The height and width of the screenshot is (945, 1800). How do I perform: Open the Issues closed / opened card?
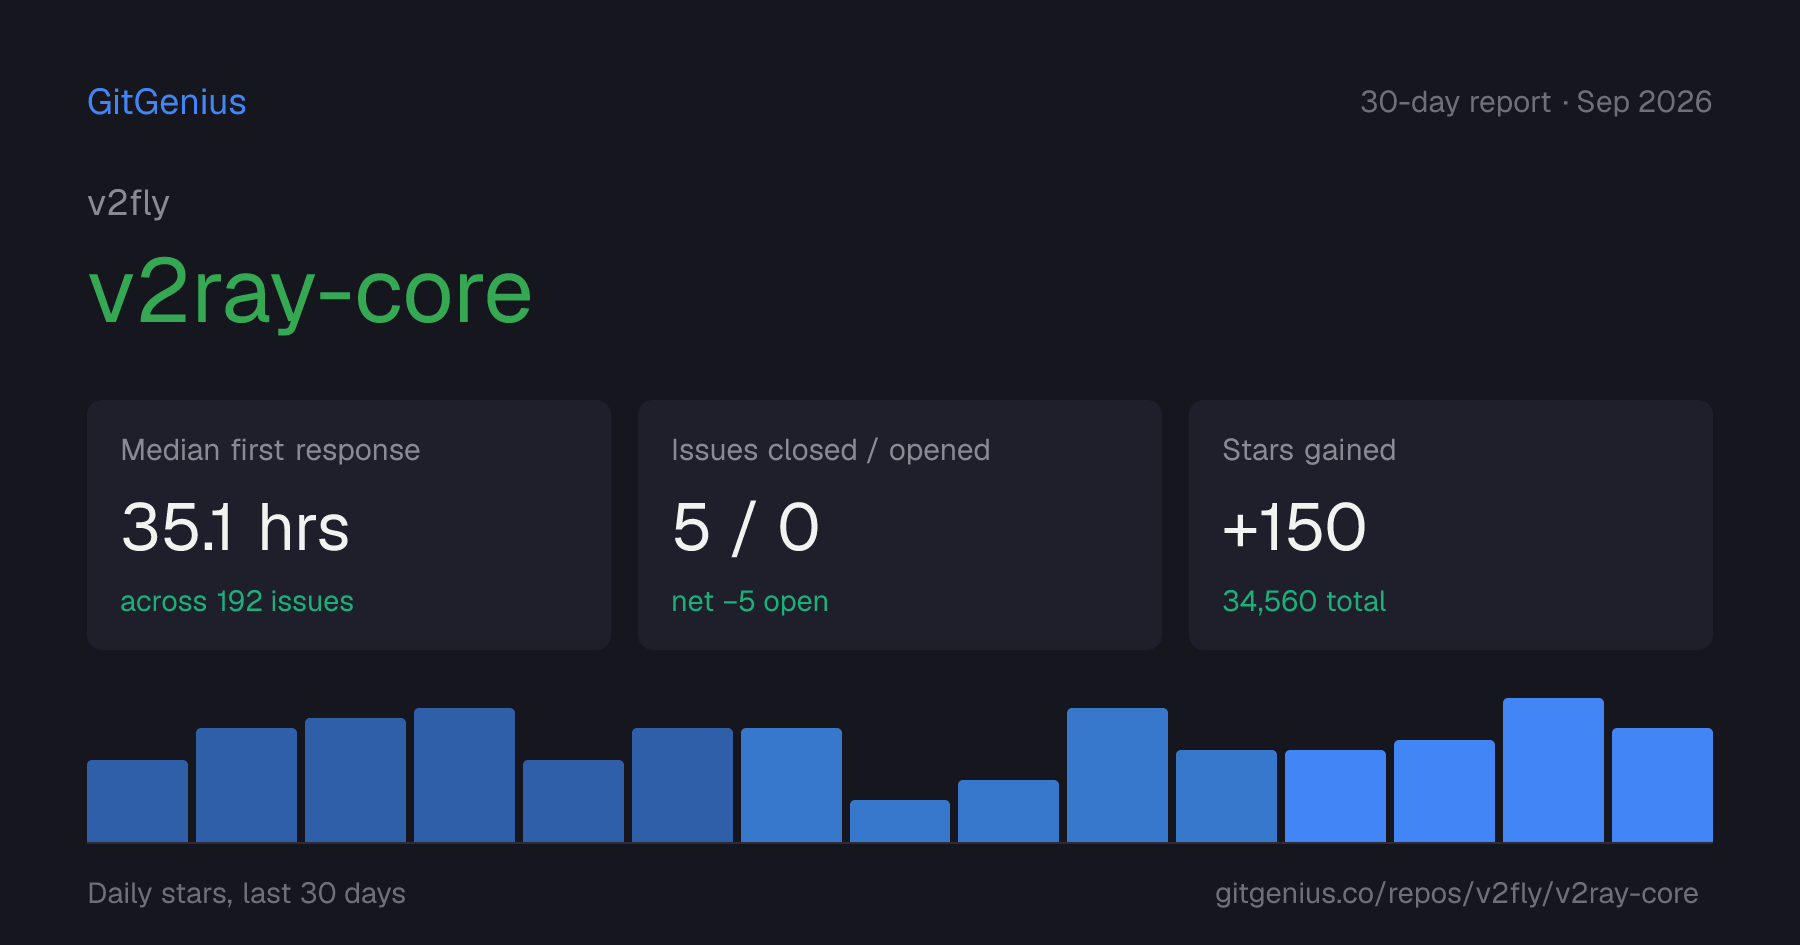coord(900,525)
